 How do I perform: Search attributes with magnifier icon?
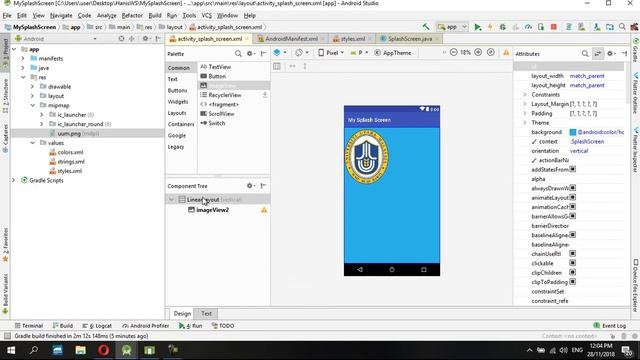[585, 53]
